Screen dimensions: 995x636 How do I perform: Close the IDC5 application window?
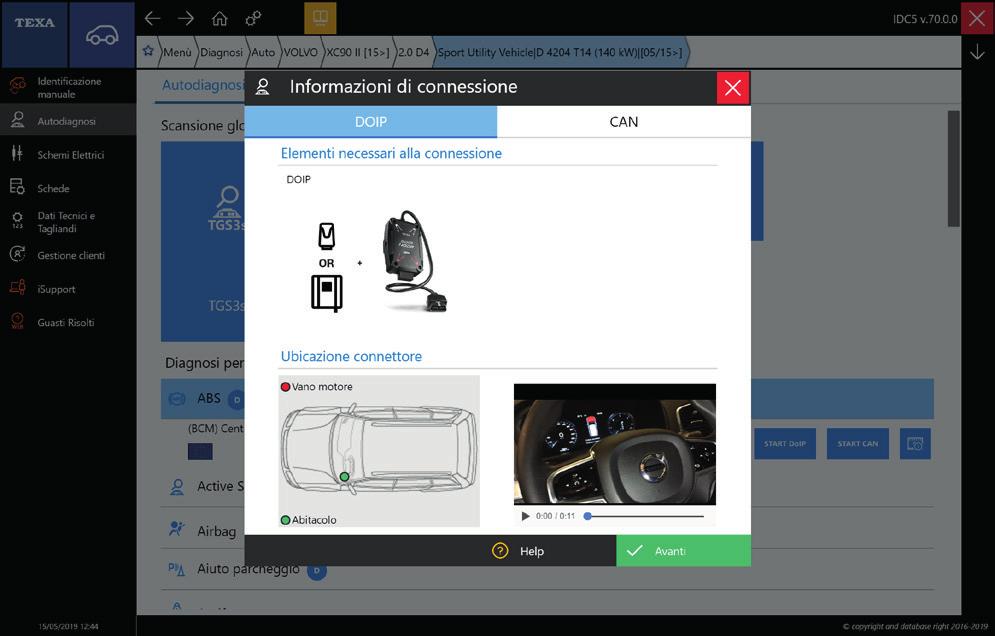point(977,18)
